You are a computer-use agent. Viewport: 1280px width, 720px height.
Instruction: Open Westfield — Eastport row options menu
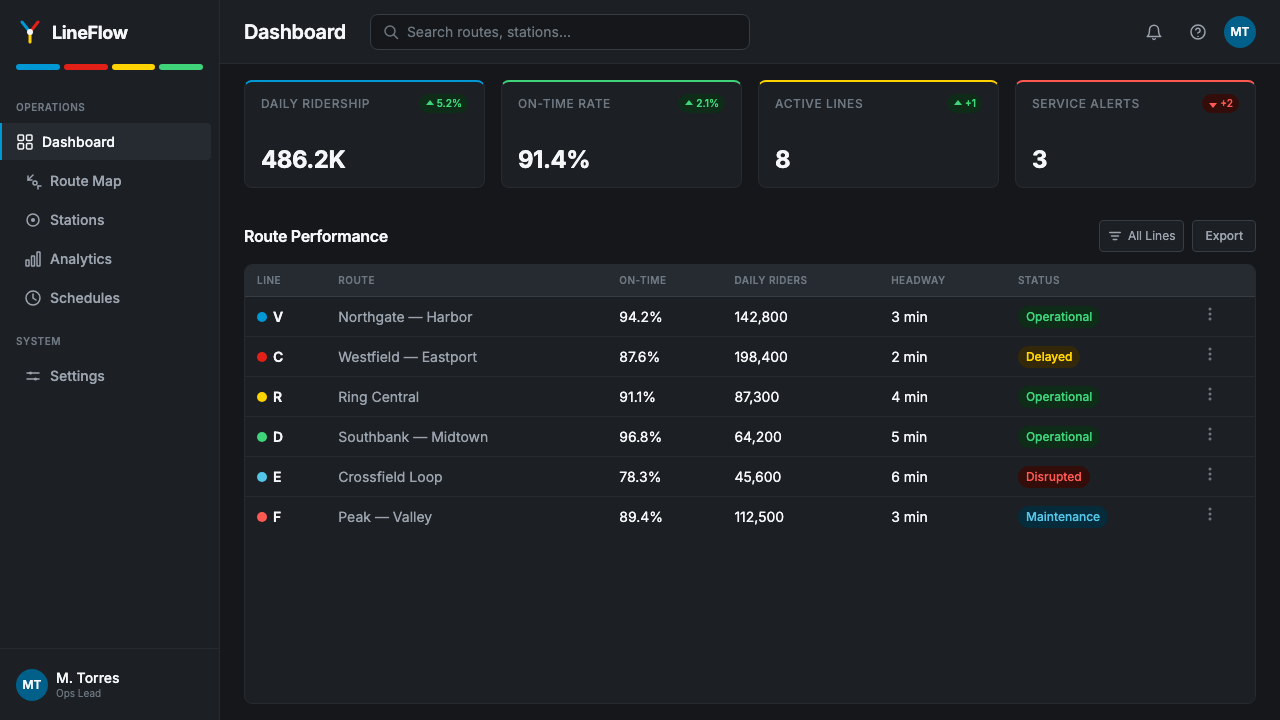pos(1210,355)
